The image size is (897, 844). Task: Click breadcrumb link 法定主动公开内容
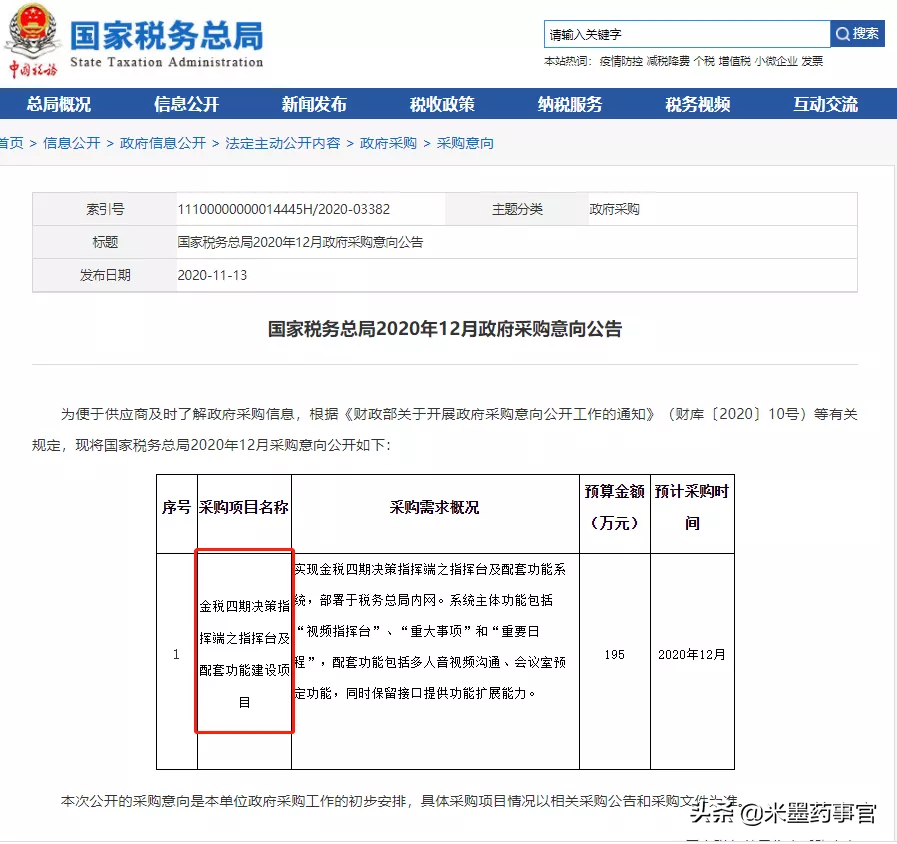[283, 143]
